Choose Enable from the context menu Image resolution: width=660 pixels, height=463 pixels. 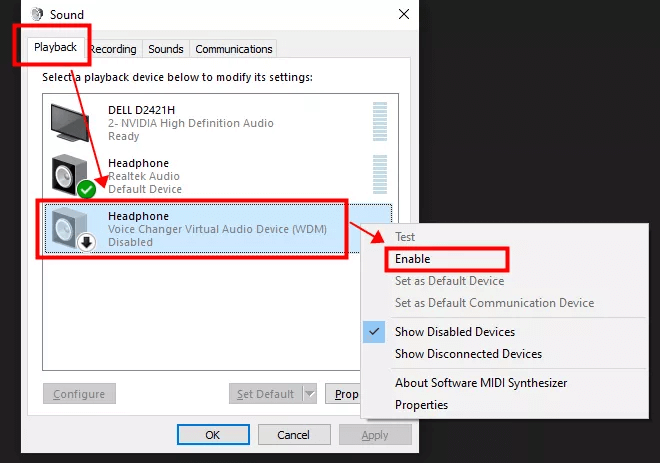[x=412, y=259]
